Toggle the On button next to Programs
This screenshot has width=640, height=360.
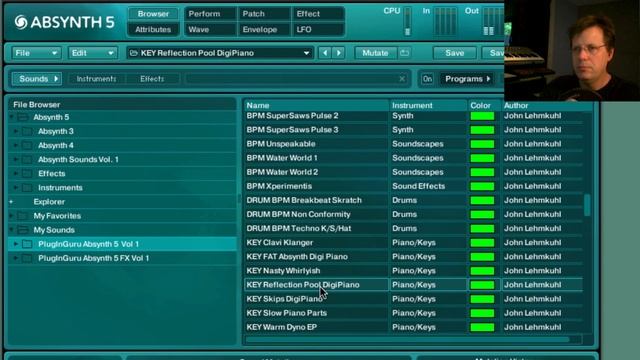point(427,79)
